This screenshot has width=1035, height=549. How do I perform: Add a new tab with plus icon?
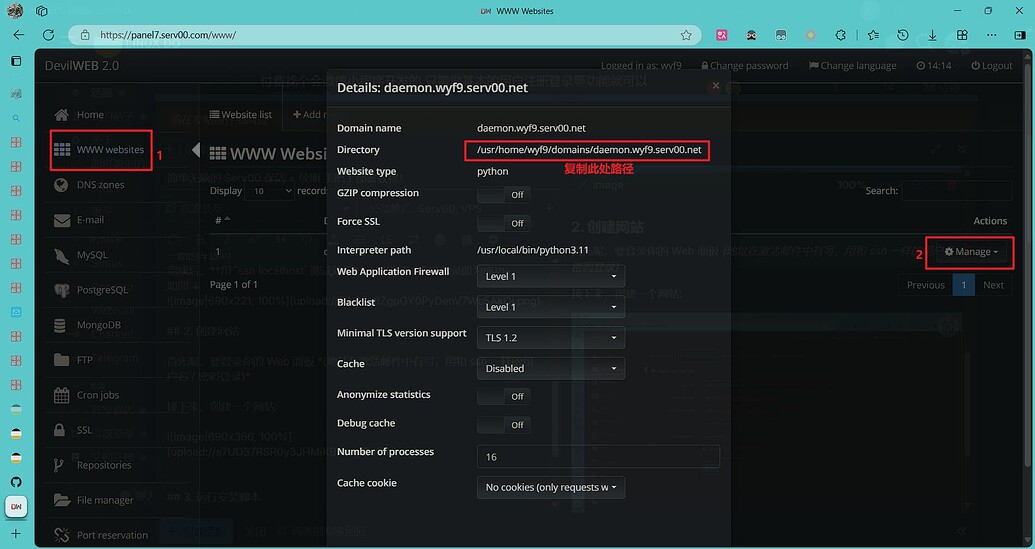click(x=17, y=533)
